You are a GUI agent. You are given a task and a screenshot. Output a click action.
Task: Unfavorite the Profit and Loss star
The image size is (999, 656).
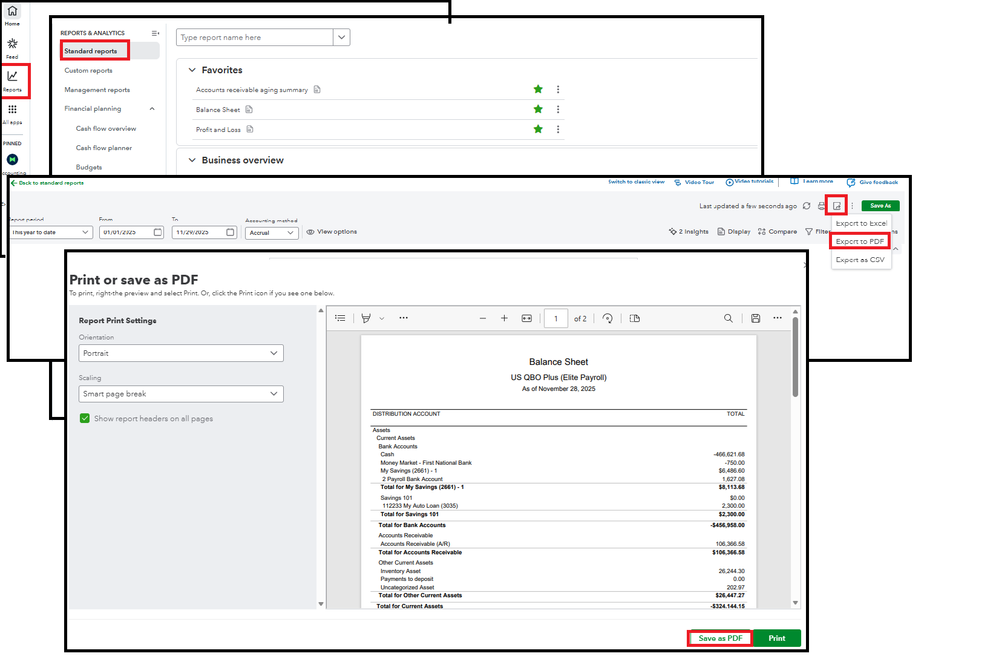[538, 129]
